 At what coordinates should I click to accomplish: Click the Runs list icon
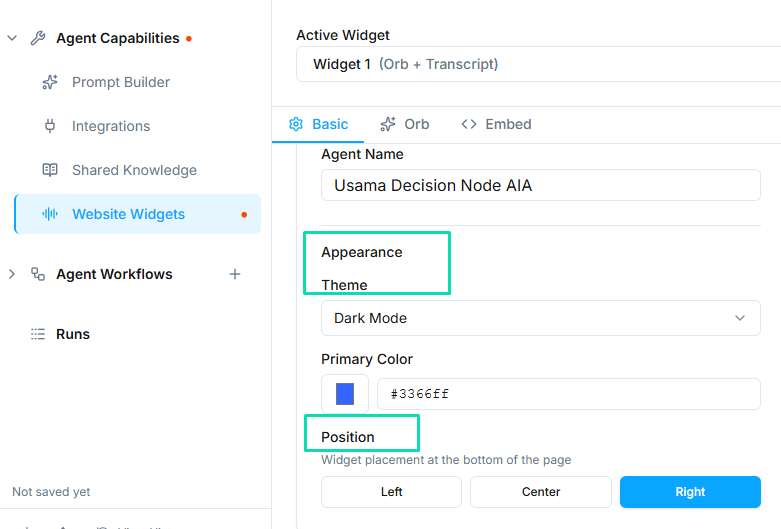pyautogui.click(x=38, y=334)
